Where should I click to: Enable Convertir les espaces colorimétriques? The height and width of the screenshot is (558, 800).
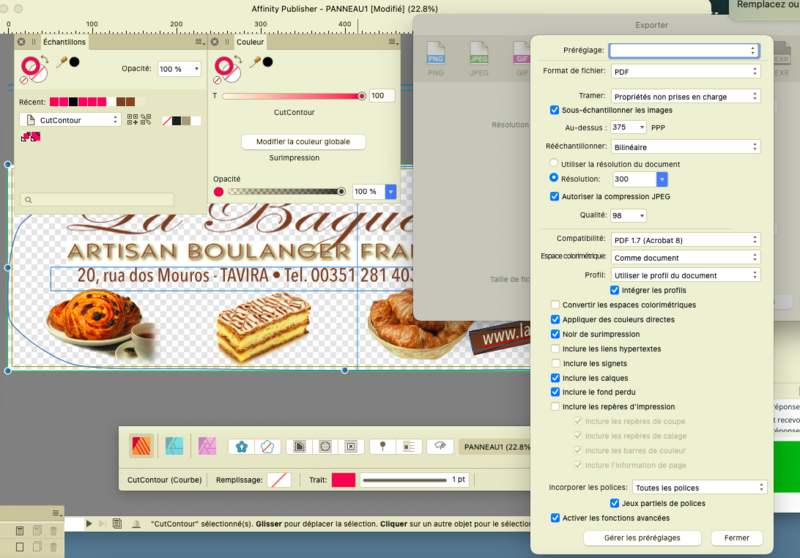[555, 305]
